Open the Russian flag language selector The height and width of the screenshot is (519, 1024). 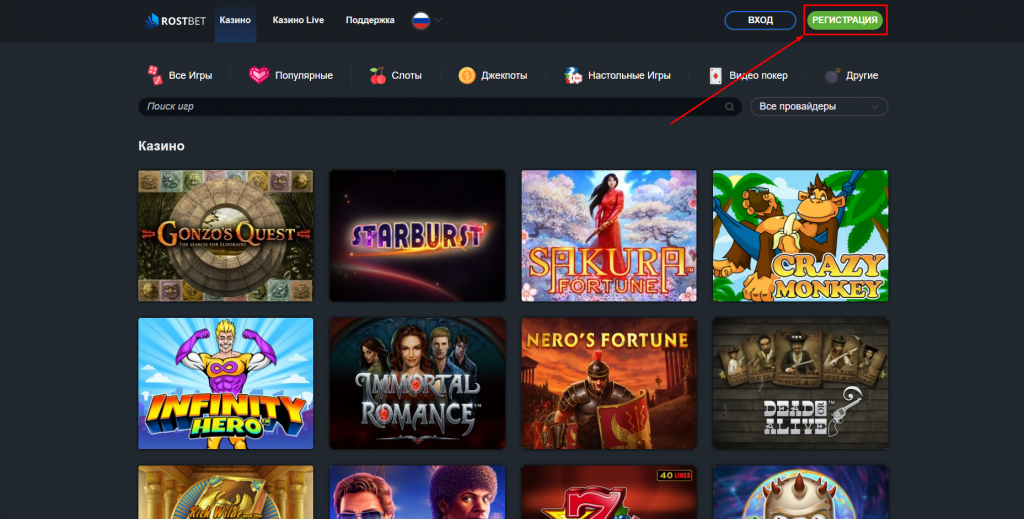pyautogui.click(x=421, y=20)
